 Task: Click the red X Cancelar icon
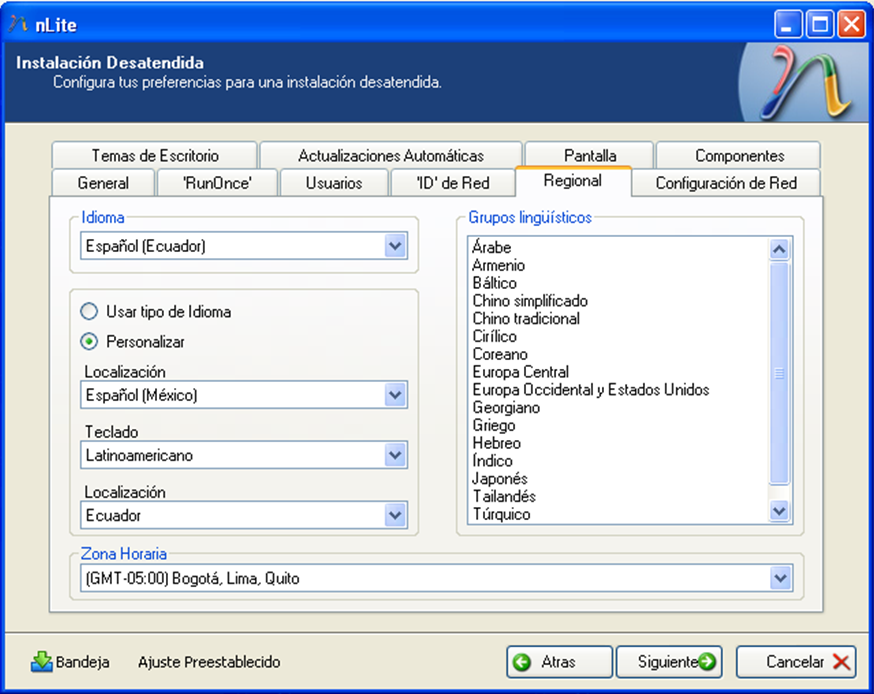pyautogui.click(x=841, y=662)
